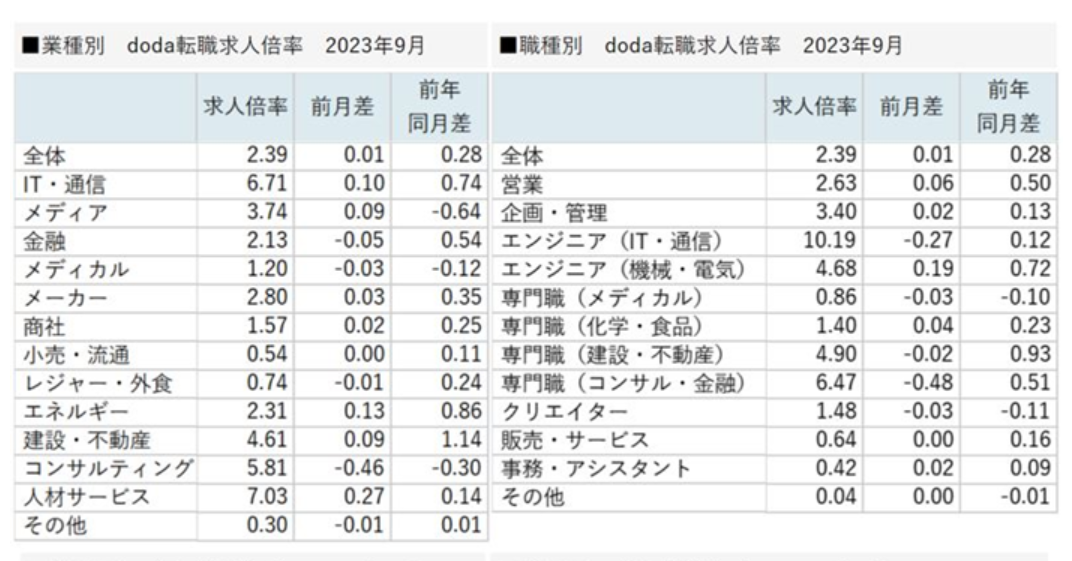The width and height of the screenshot is (1072, 561).
Task: Click the '専門職（メディカル）' row label
Action: [602, 299]
